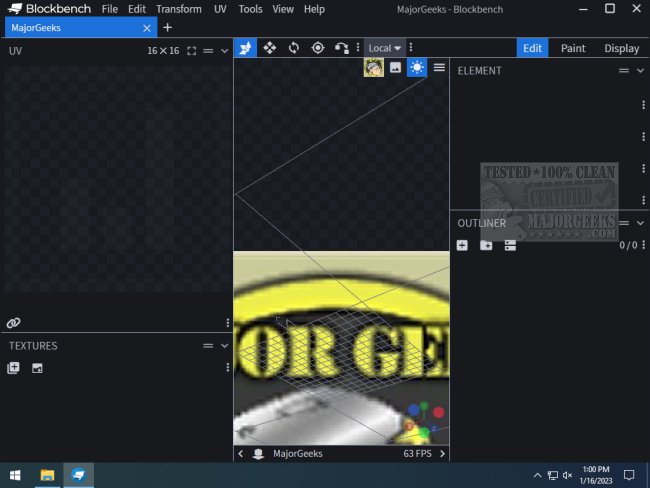Collapse the Element panel
Viewport: 650px width, 488px height.
coord(640,71)
